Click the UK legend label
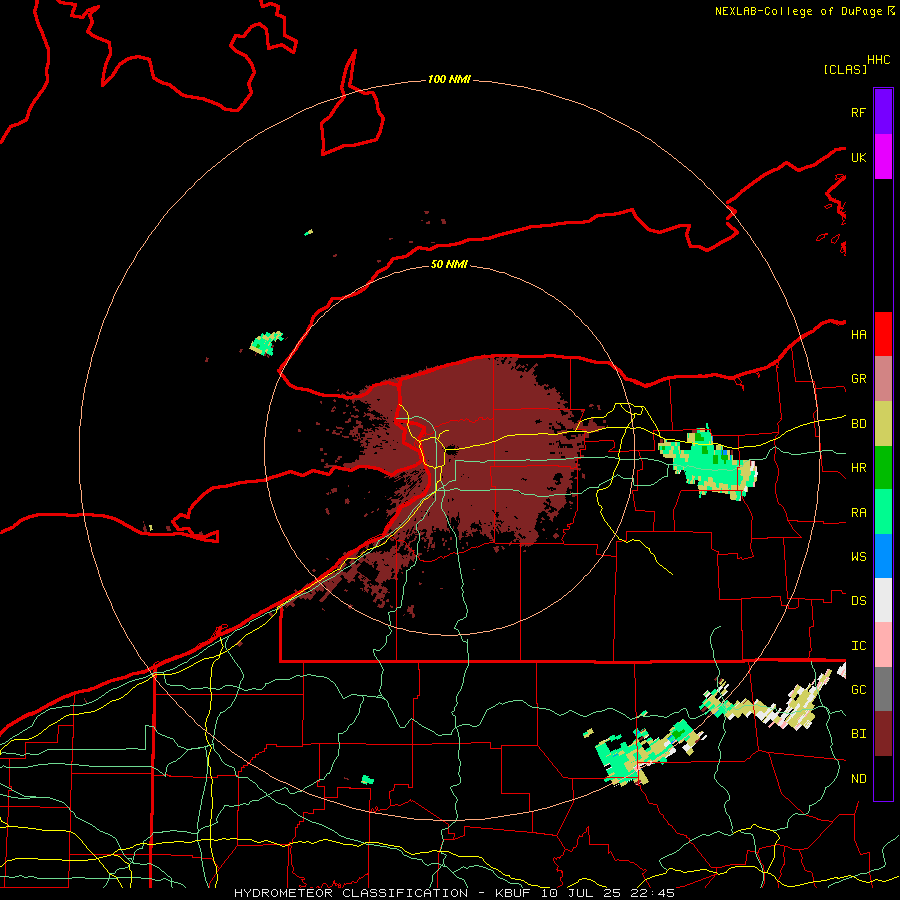The image size is (900, 900). point(858,157)
